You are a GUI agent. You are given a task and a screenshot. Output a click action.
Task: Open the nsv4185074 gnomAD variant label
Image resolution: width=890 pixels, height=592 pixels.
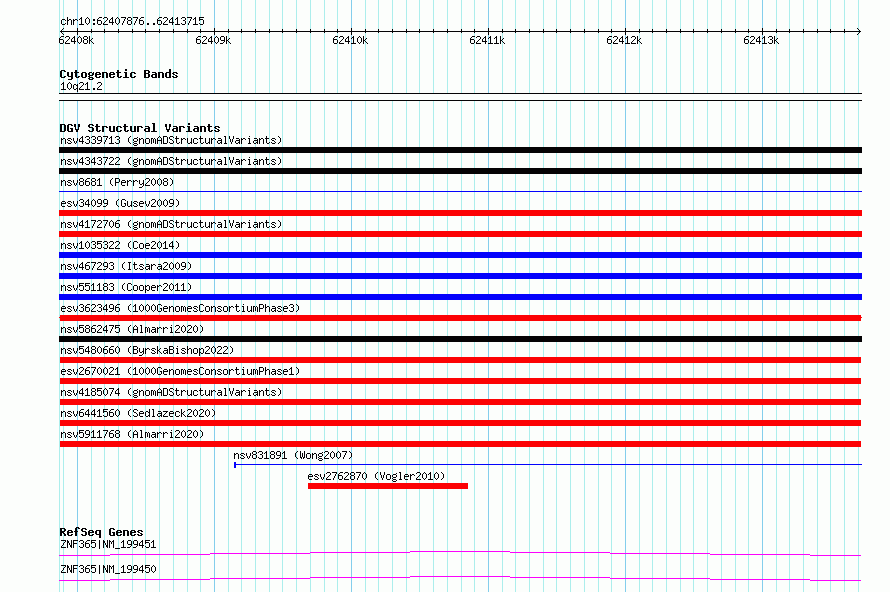[171, 392]
